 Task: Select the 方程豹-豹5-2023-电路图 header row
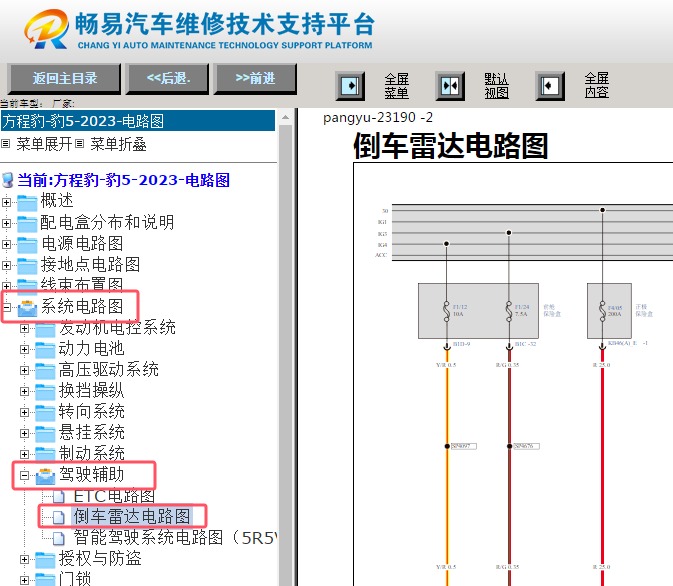tap(138, 121)
